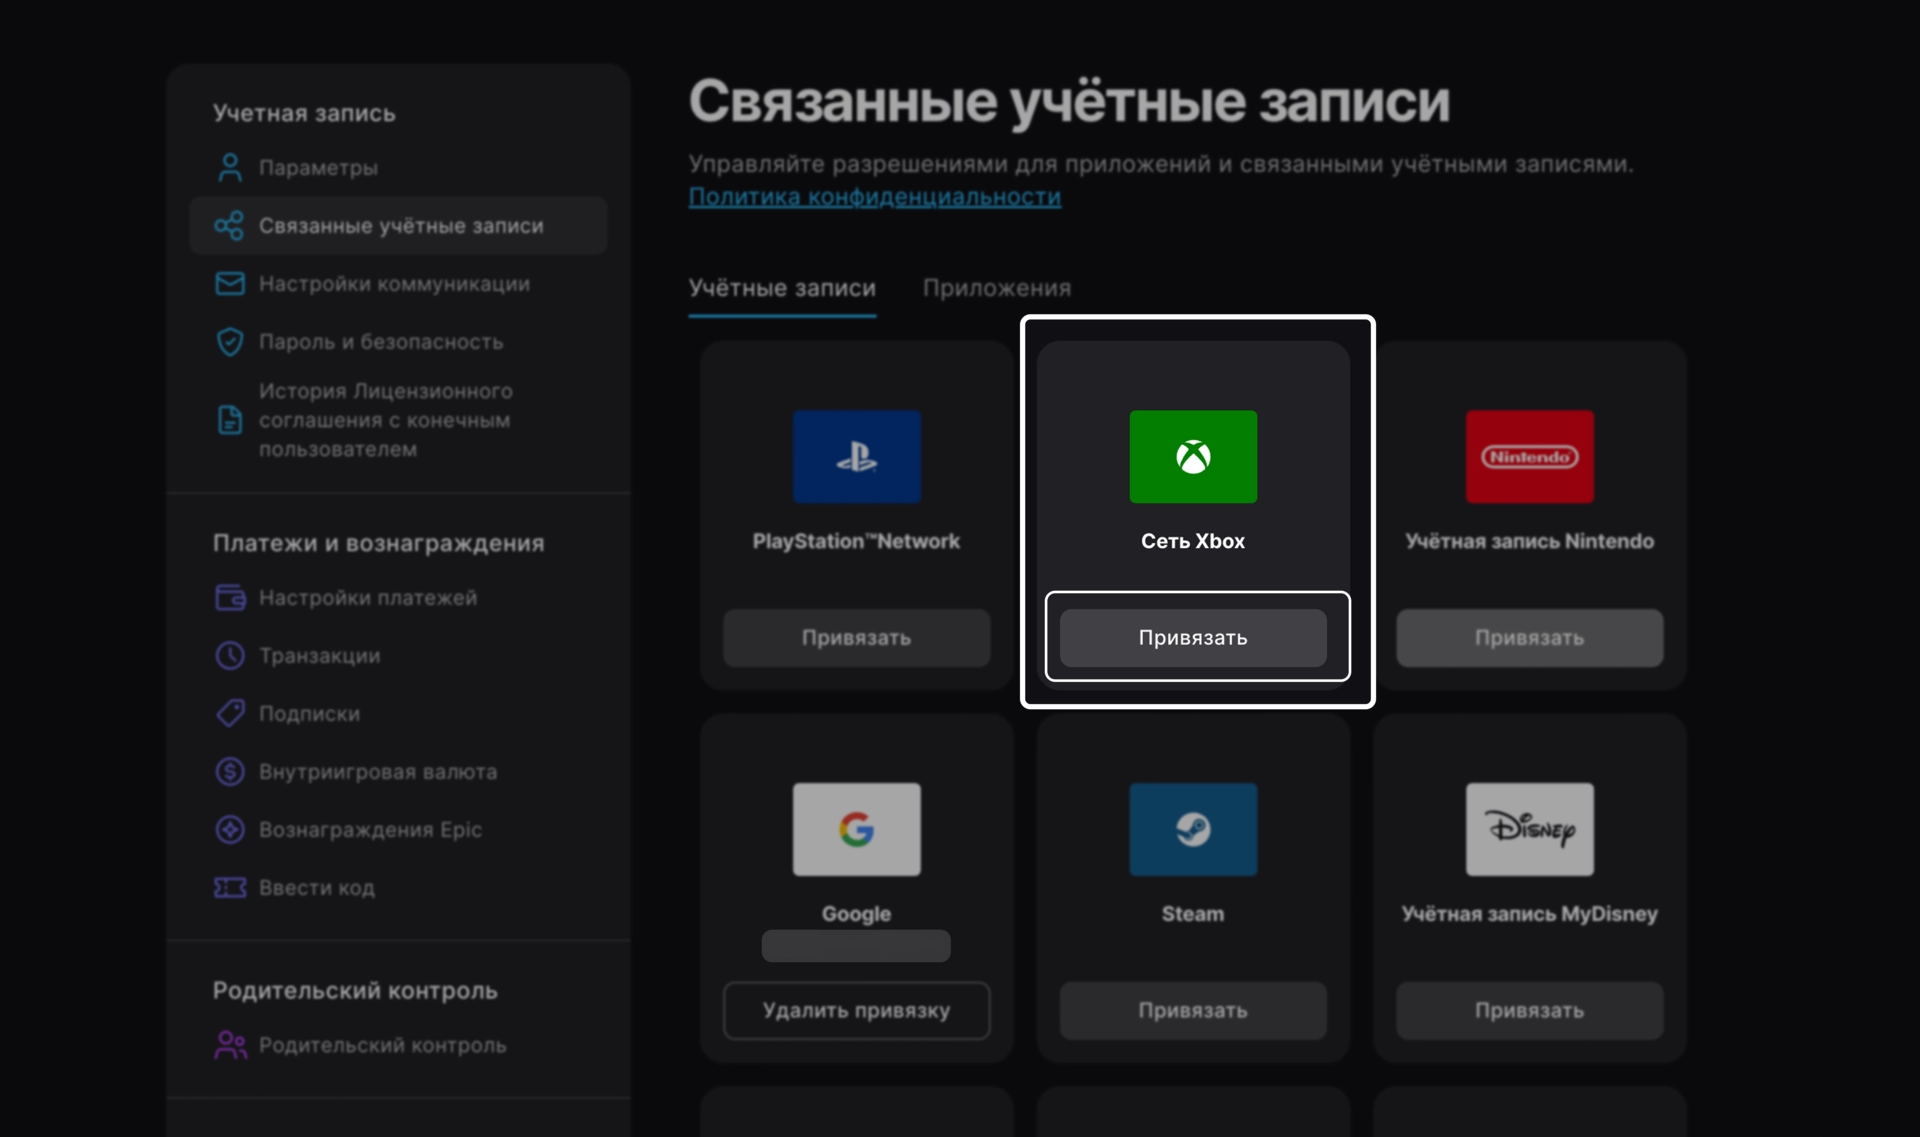Image resolution: width=1920 pixels, height=1137 pixels.
Task: Select the green Xbox logo
Action: click(1193, 457)
